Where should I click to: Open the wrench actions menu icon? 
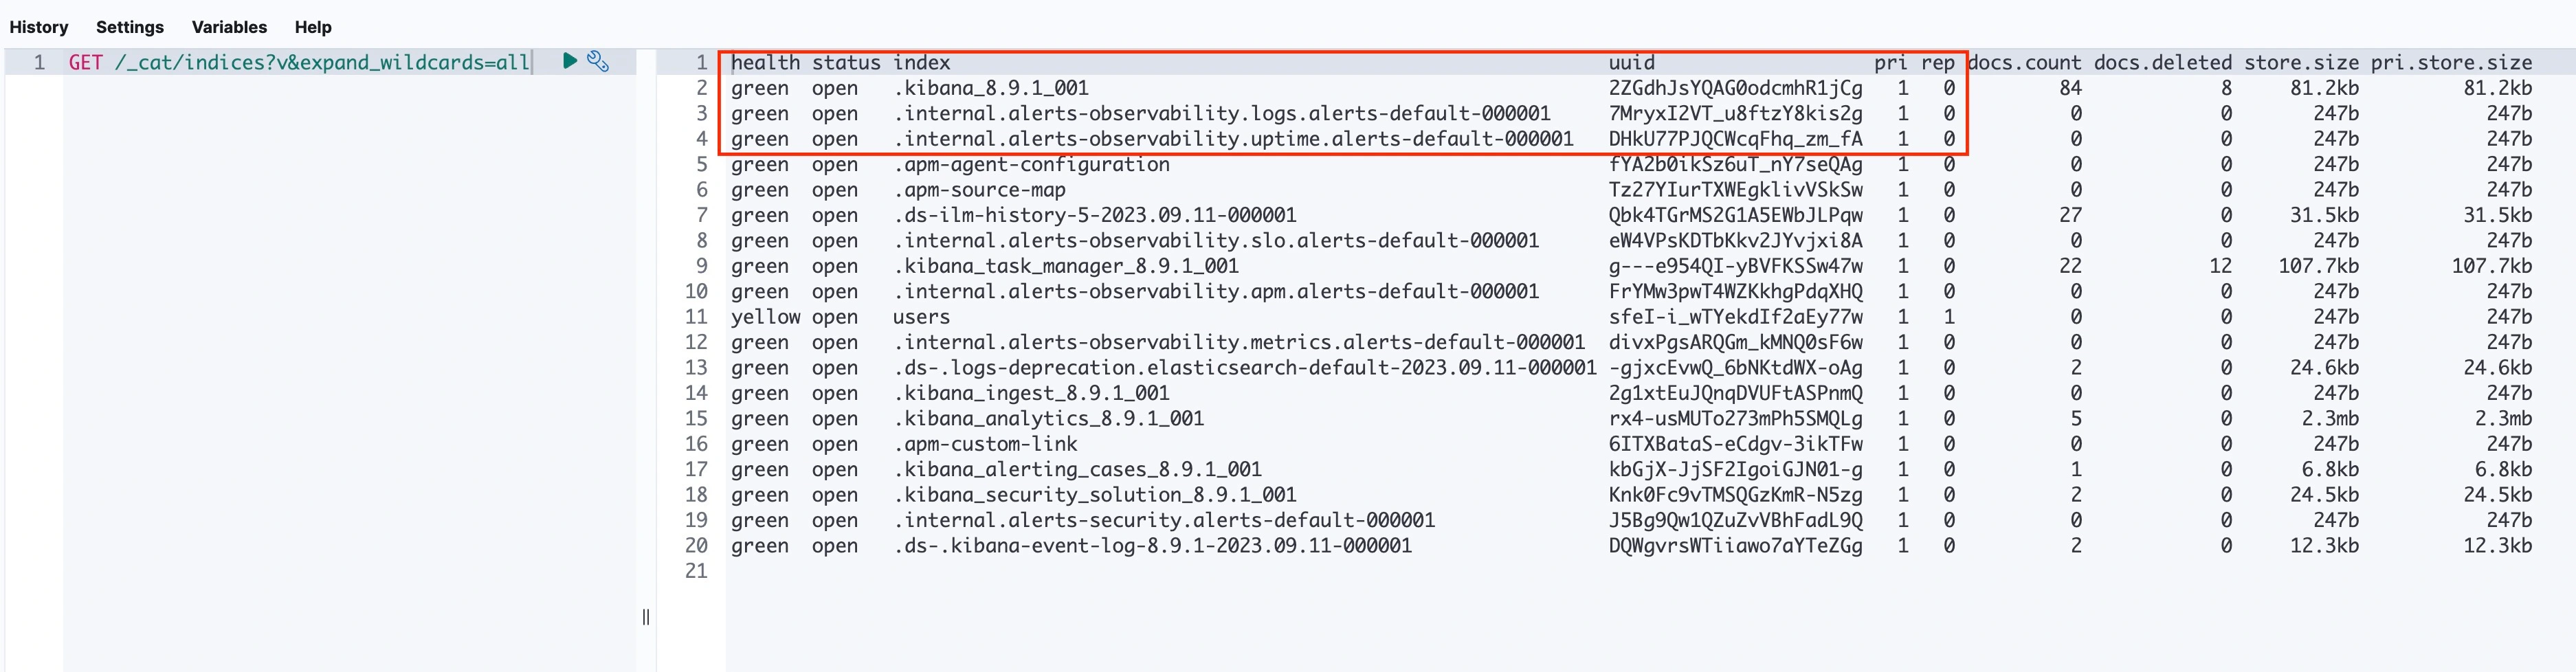(x=598, y=61)
